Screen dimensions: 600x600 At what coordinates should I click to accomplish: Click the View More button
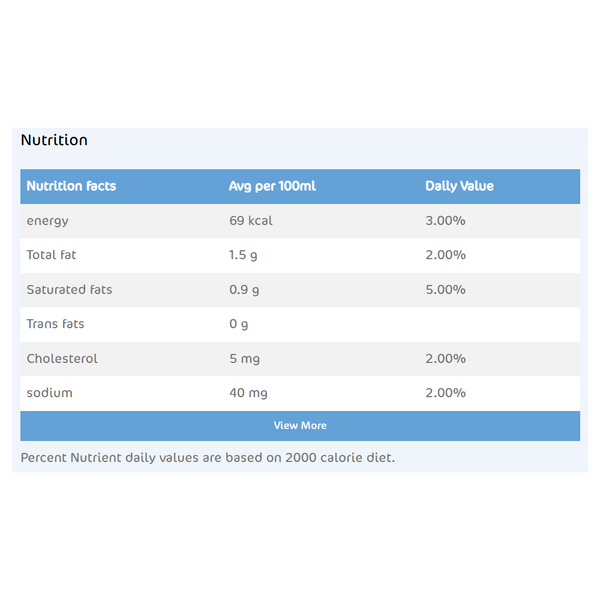[300, 426]
